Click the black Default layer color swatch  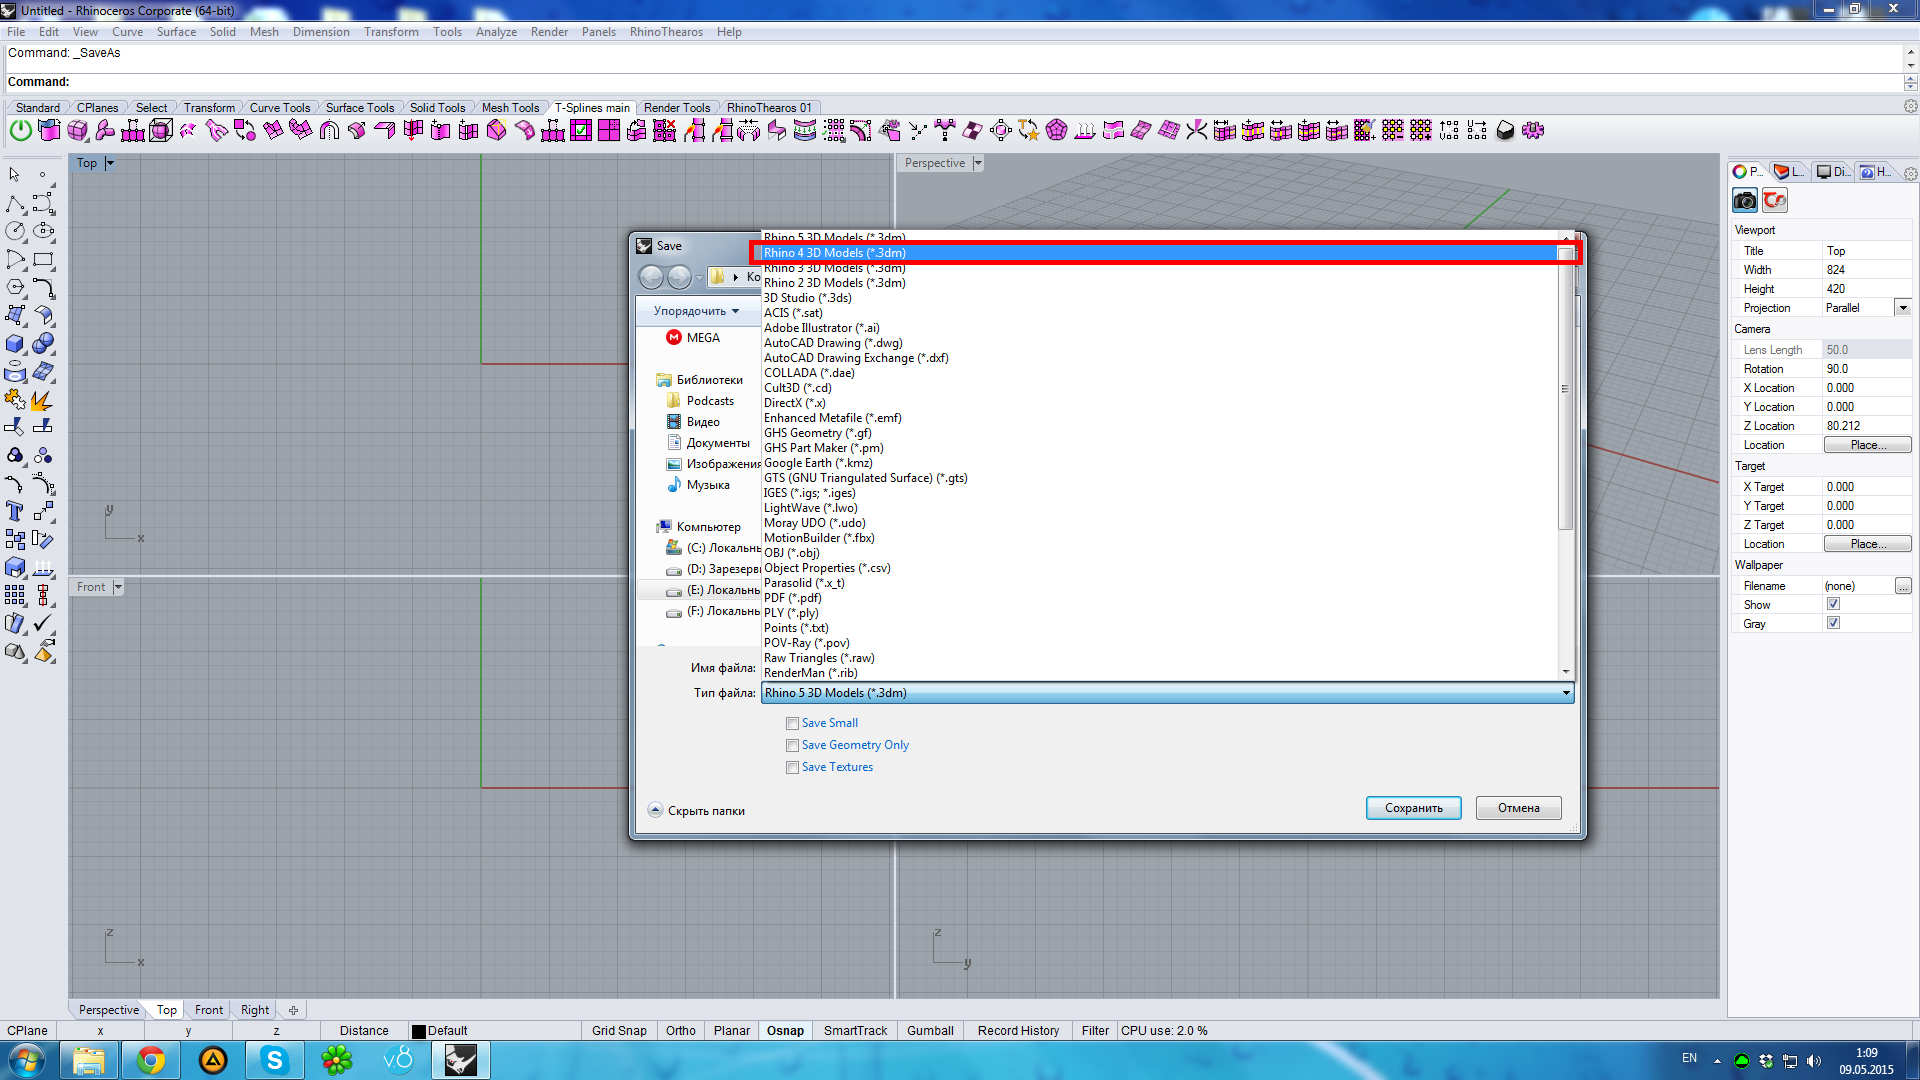(419, 1031)
